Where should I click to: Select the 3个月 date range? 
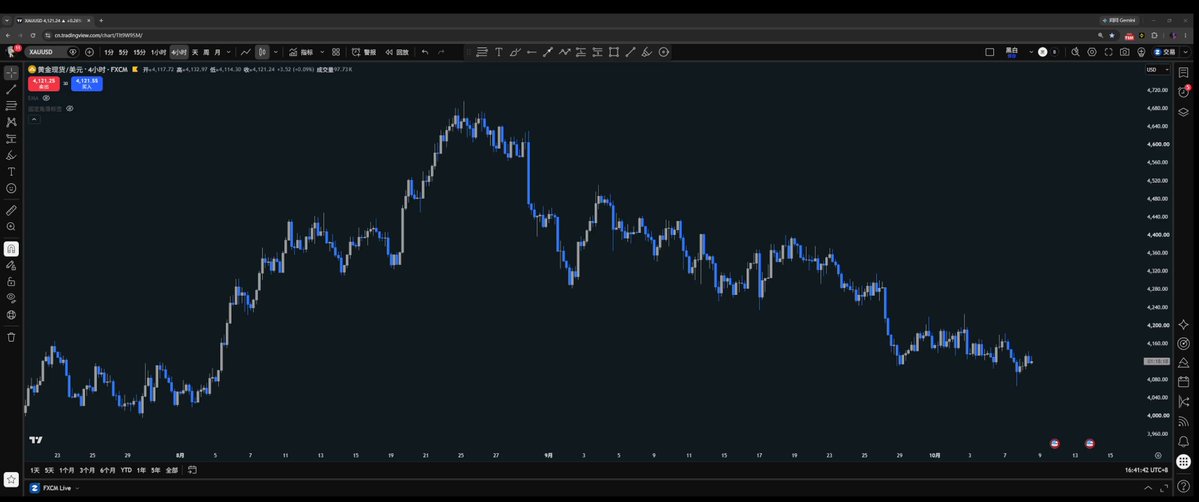pyautogui.click(x=87, y=470)
